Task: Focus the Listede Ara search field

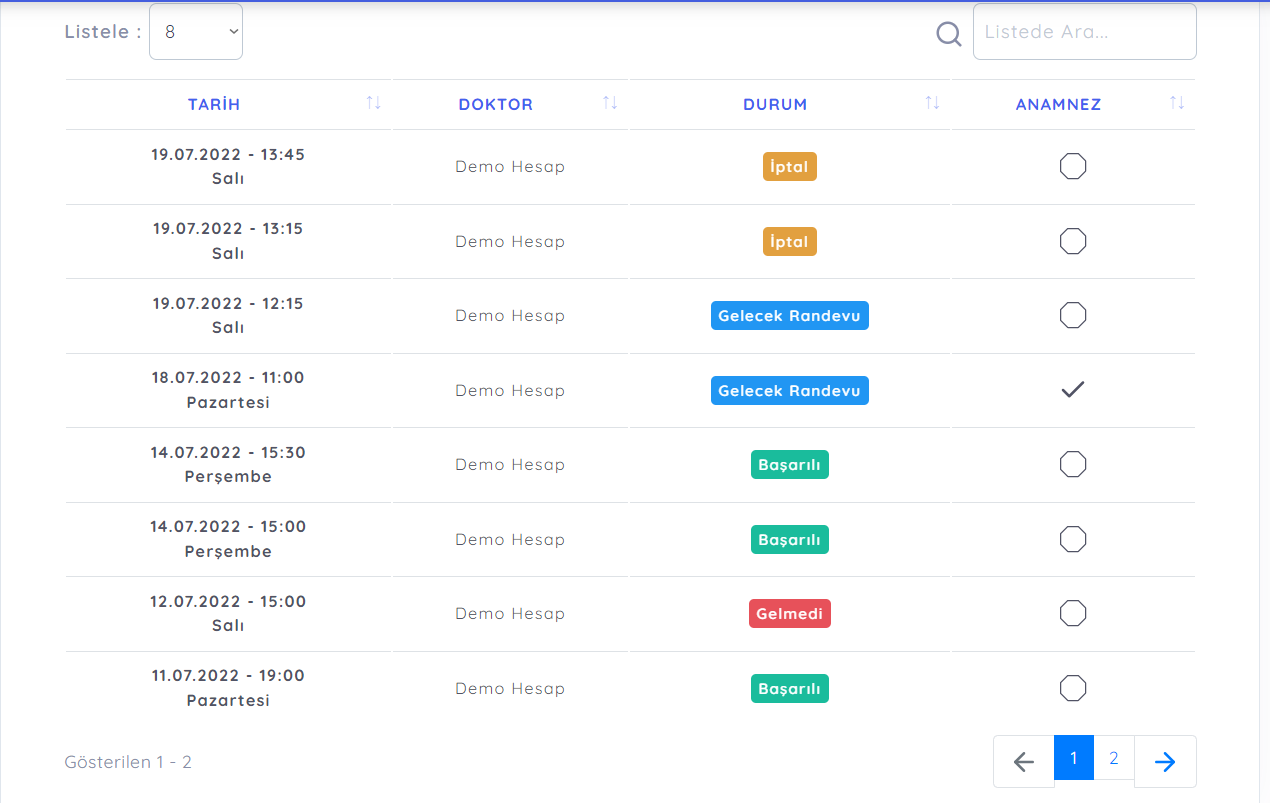Action: click(1084, 32)
